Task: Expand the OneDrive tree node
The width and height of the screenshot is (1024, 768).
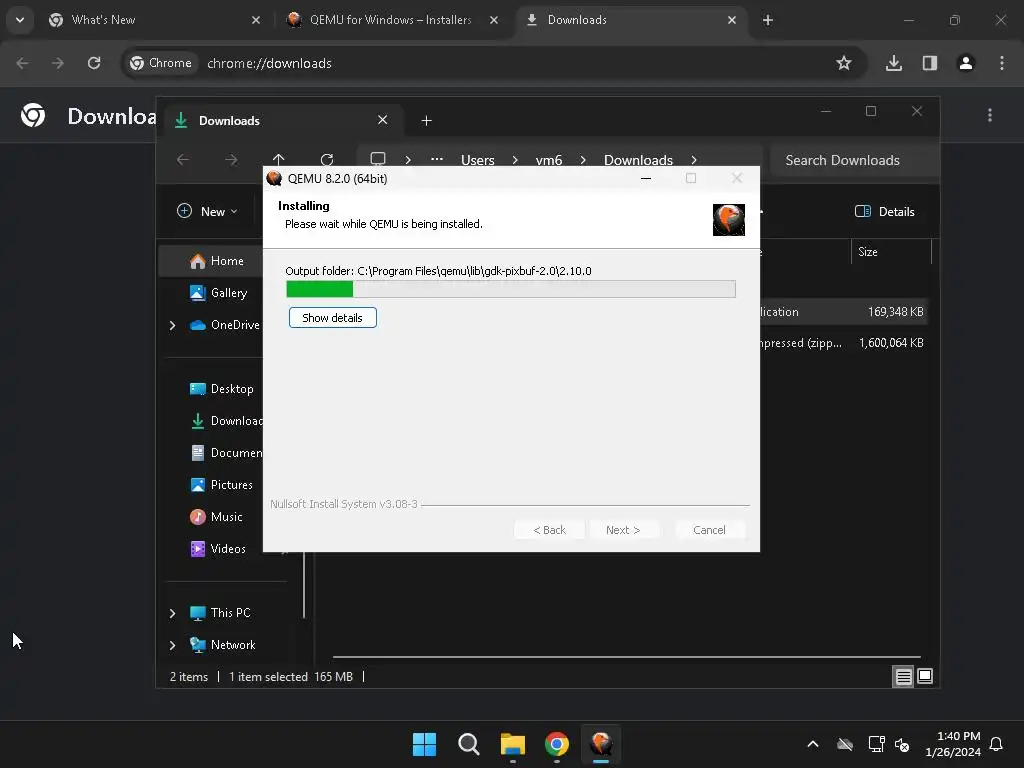Action: [x=172, y=325]
